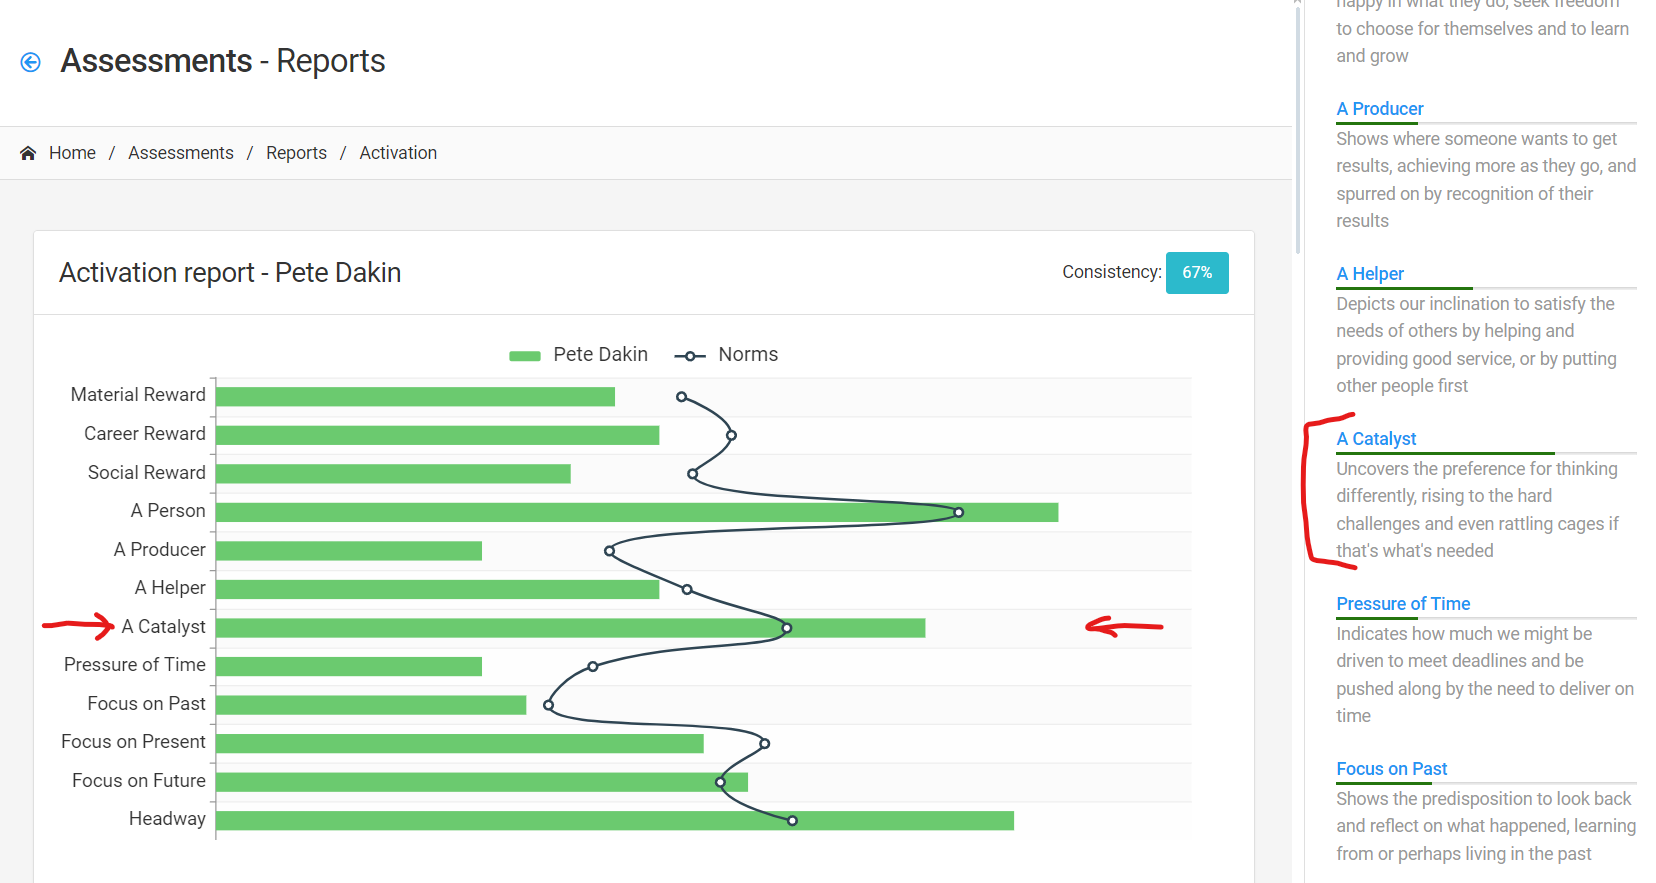The image size is (1656, 883).
Task: Open the Home breadcrumb link
Action: click(72, 153)
